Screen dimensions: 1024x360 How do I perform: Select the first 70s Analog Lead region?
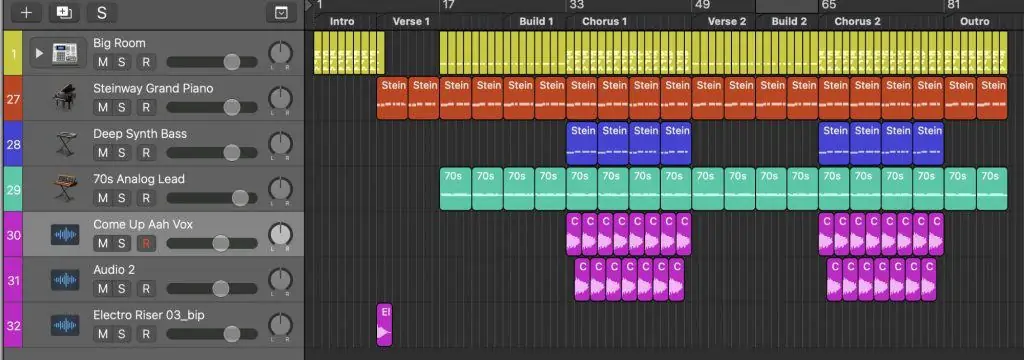(x=456, y=189)
